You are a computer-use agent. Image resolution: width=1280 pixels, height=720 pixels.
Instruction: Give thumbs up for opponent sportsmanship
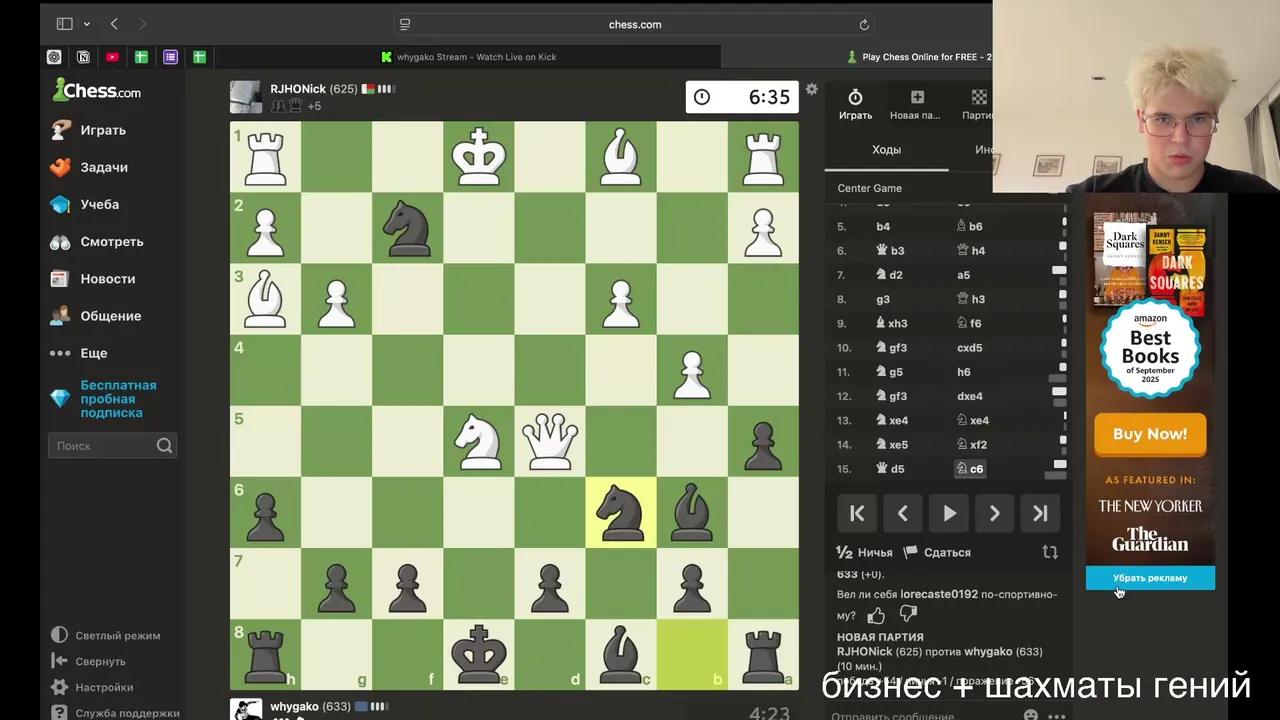click(876, 615)
